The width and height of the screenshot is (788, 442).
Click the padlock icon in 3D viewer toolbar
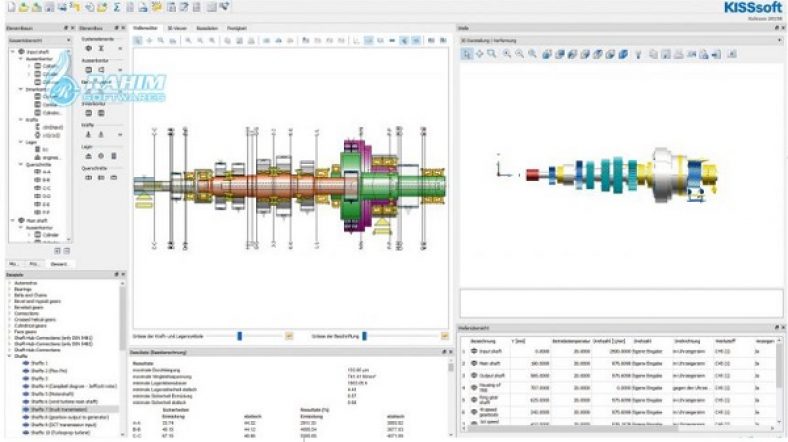(704, 54)
